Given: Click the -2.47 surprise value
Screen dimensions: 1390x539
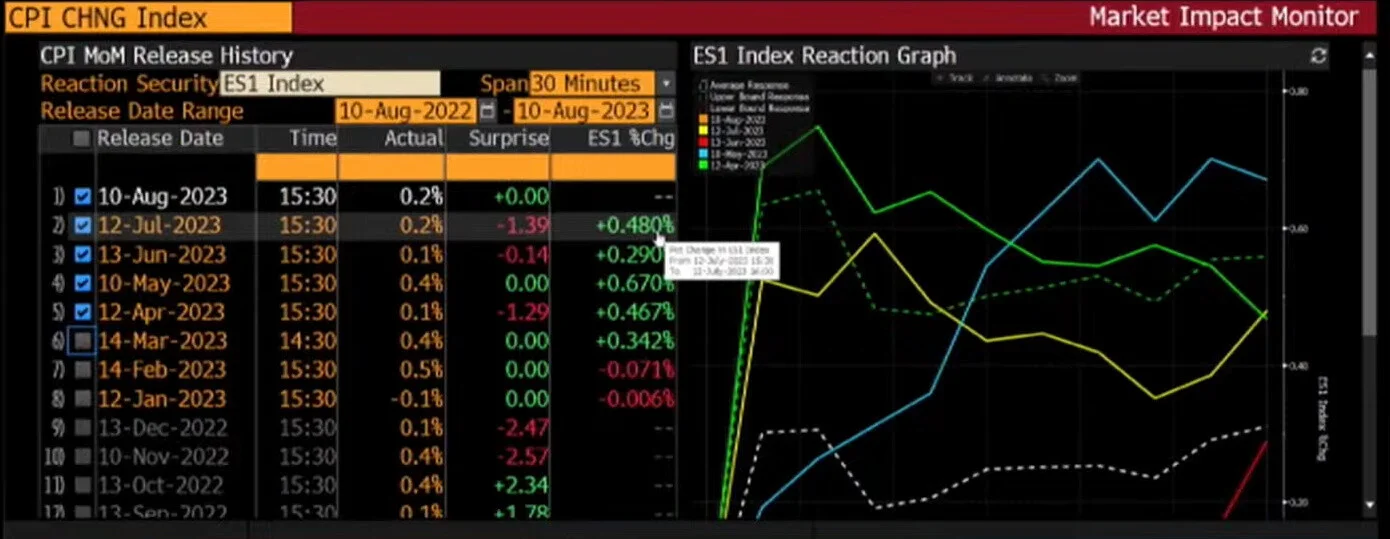Looking at the screenshot, I should (x=524, y=428).
